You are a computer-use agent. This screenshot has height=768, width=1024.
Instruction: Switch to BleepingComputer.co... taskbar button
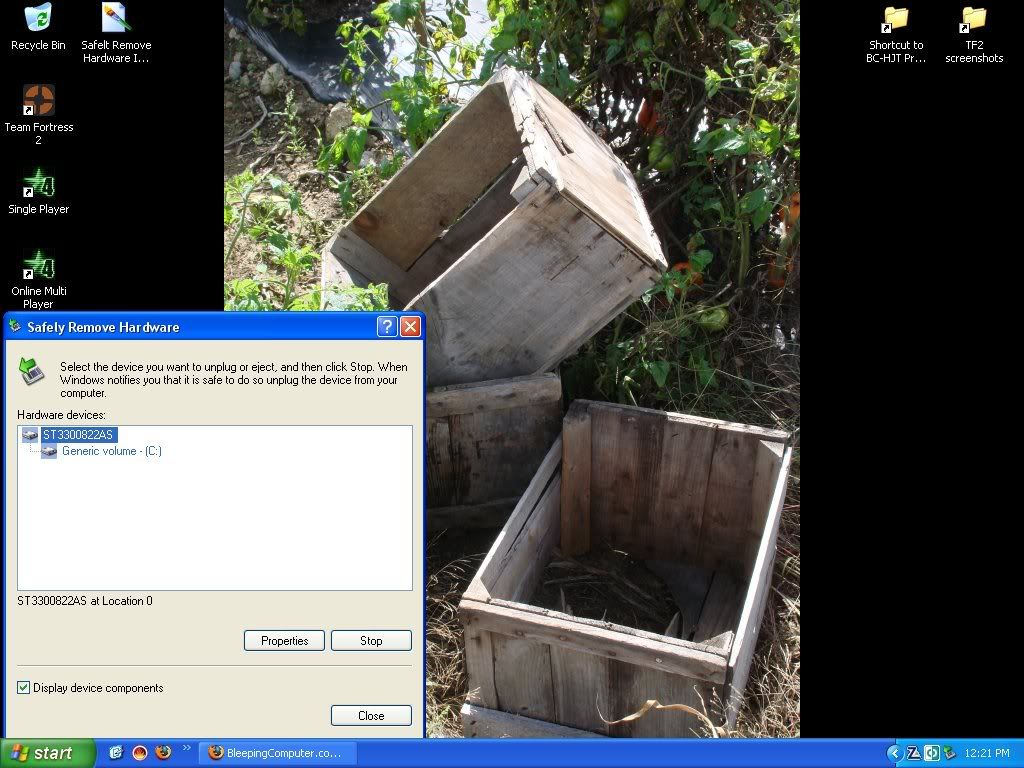point(277,753)
